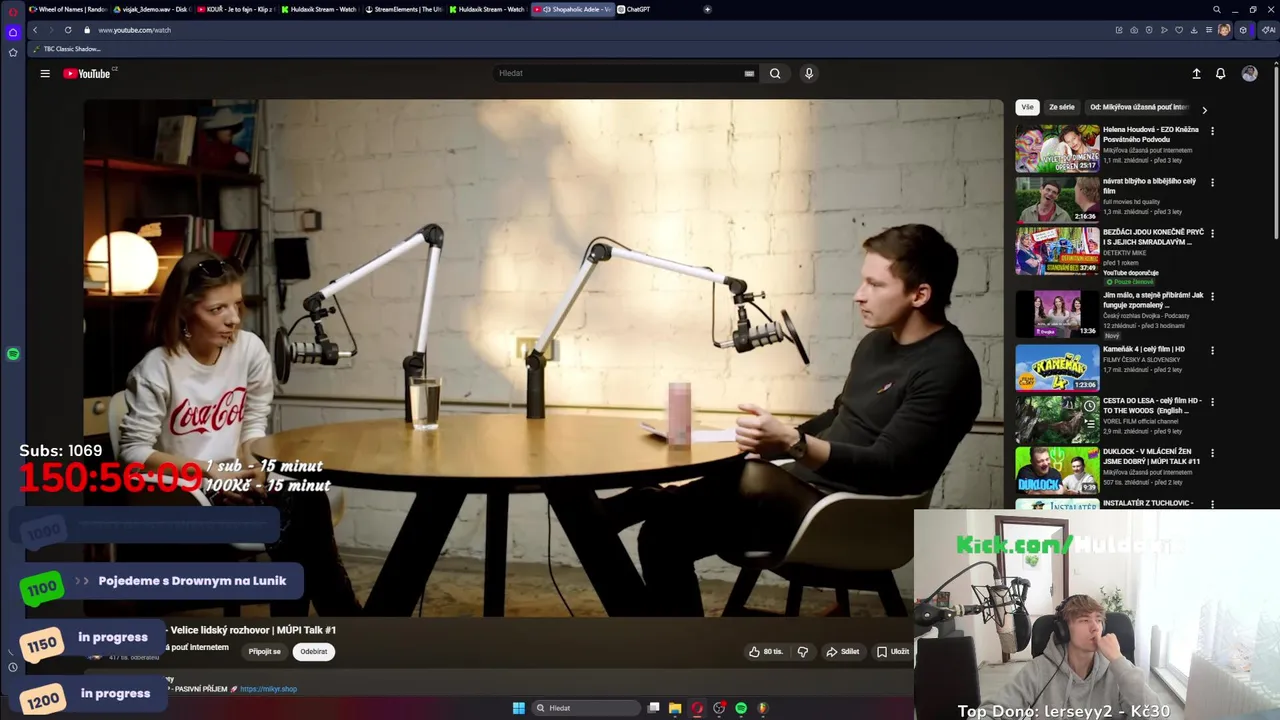Open the mikyr.shop link in description
1280x720 pixels.
[268, 689]
